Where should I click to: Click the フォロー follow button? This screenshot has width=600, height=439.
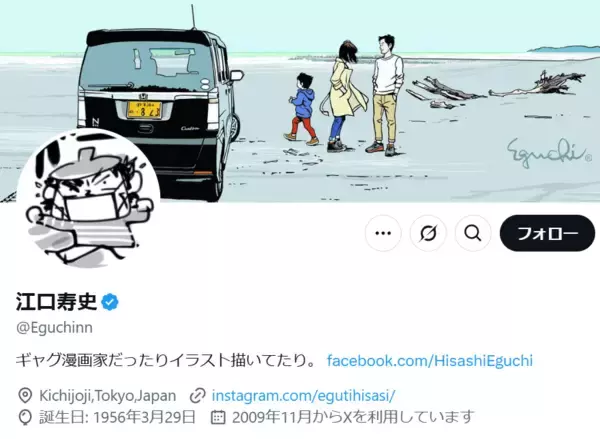click(547, 233)
